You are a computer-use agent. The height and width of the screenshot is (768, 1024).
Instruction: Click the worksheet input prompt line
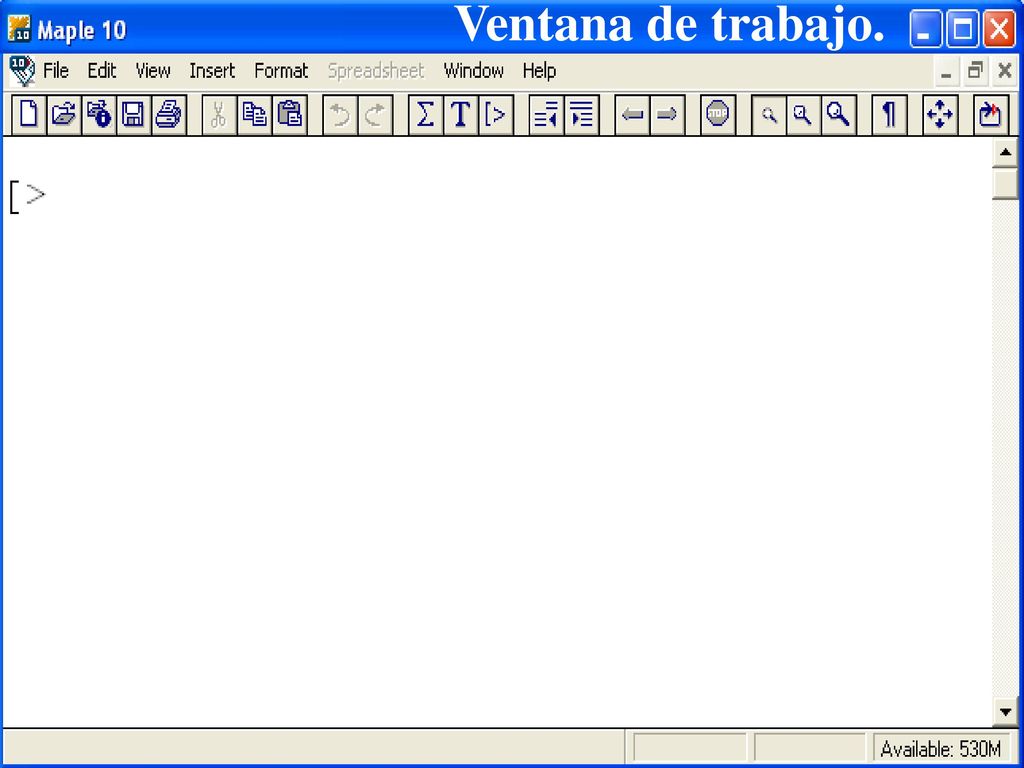point(29,196)
